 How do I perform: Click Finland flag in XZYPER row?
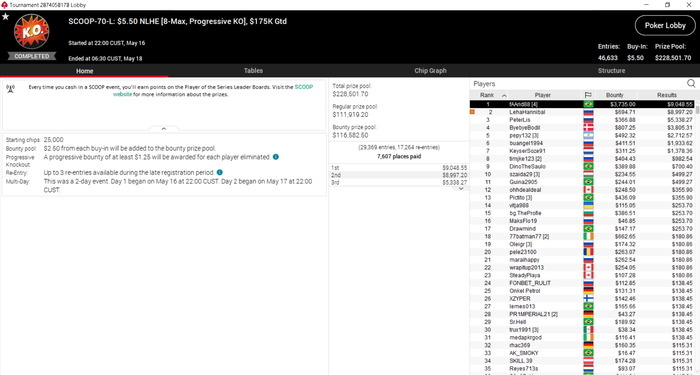point(588,299)
